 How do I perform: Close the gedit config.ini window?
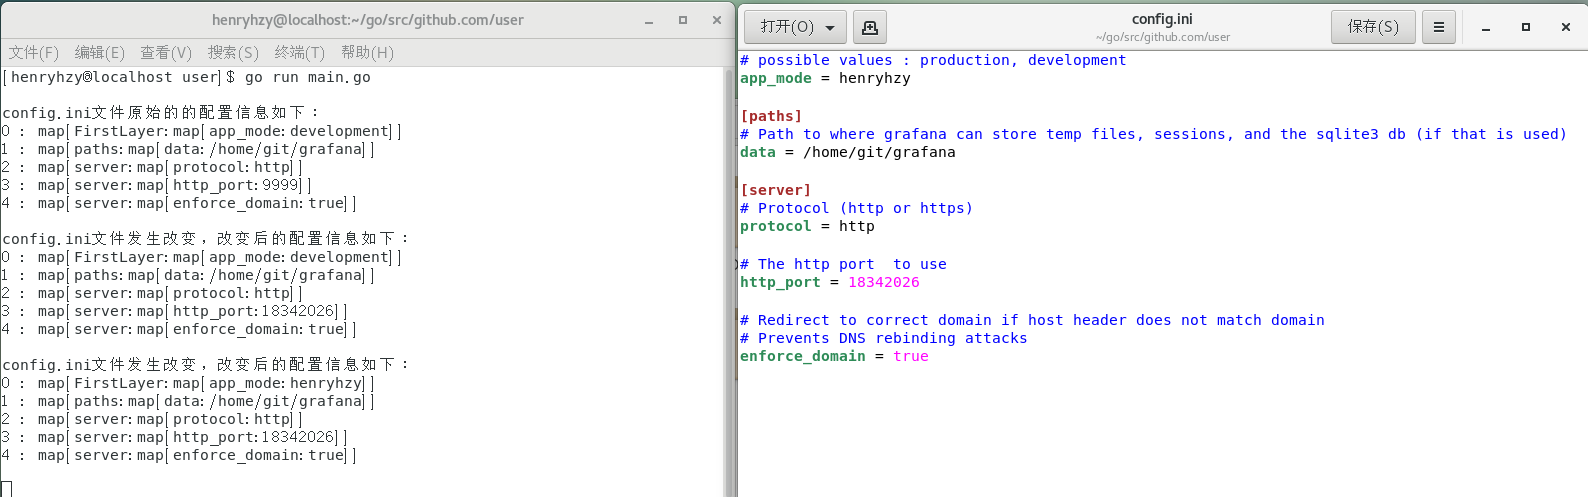(x=1566, y=27)
